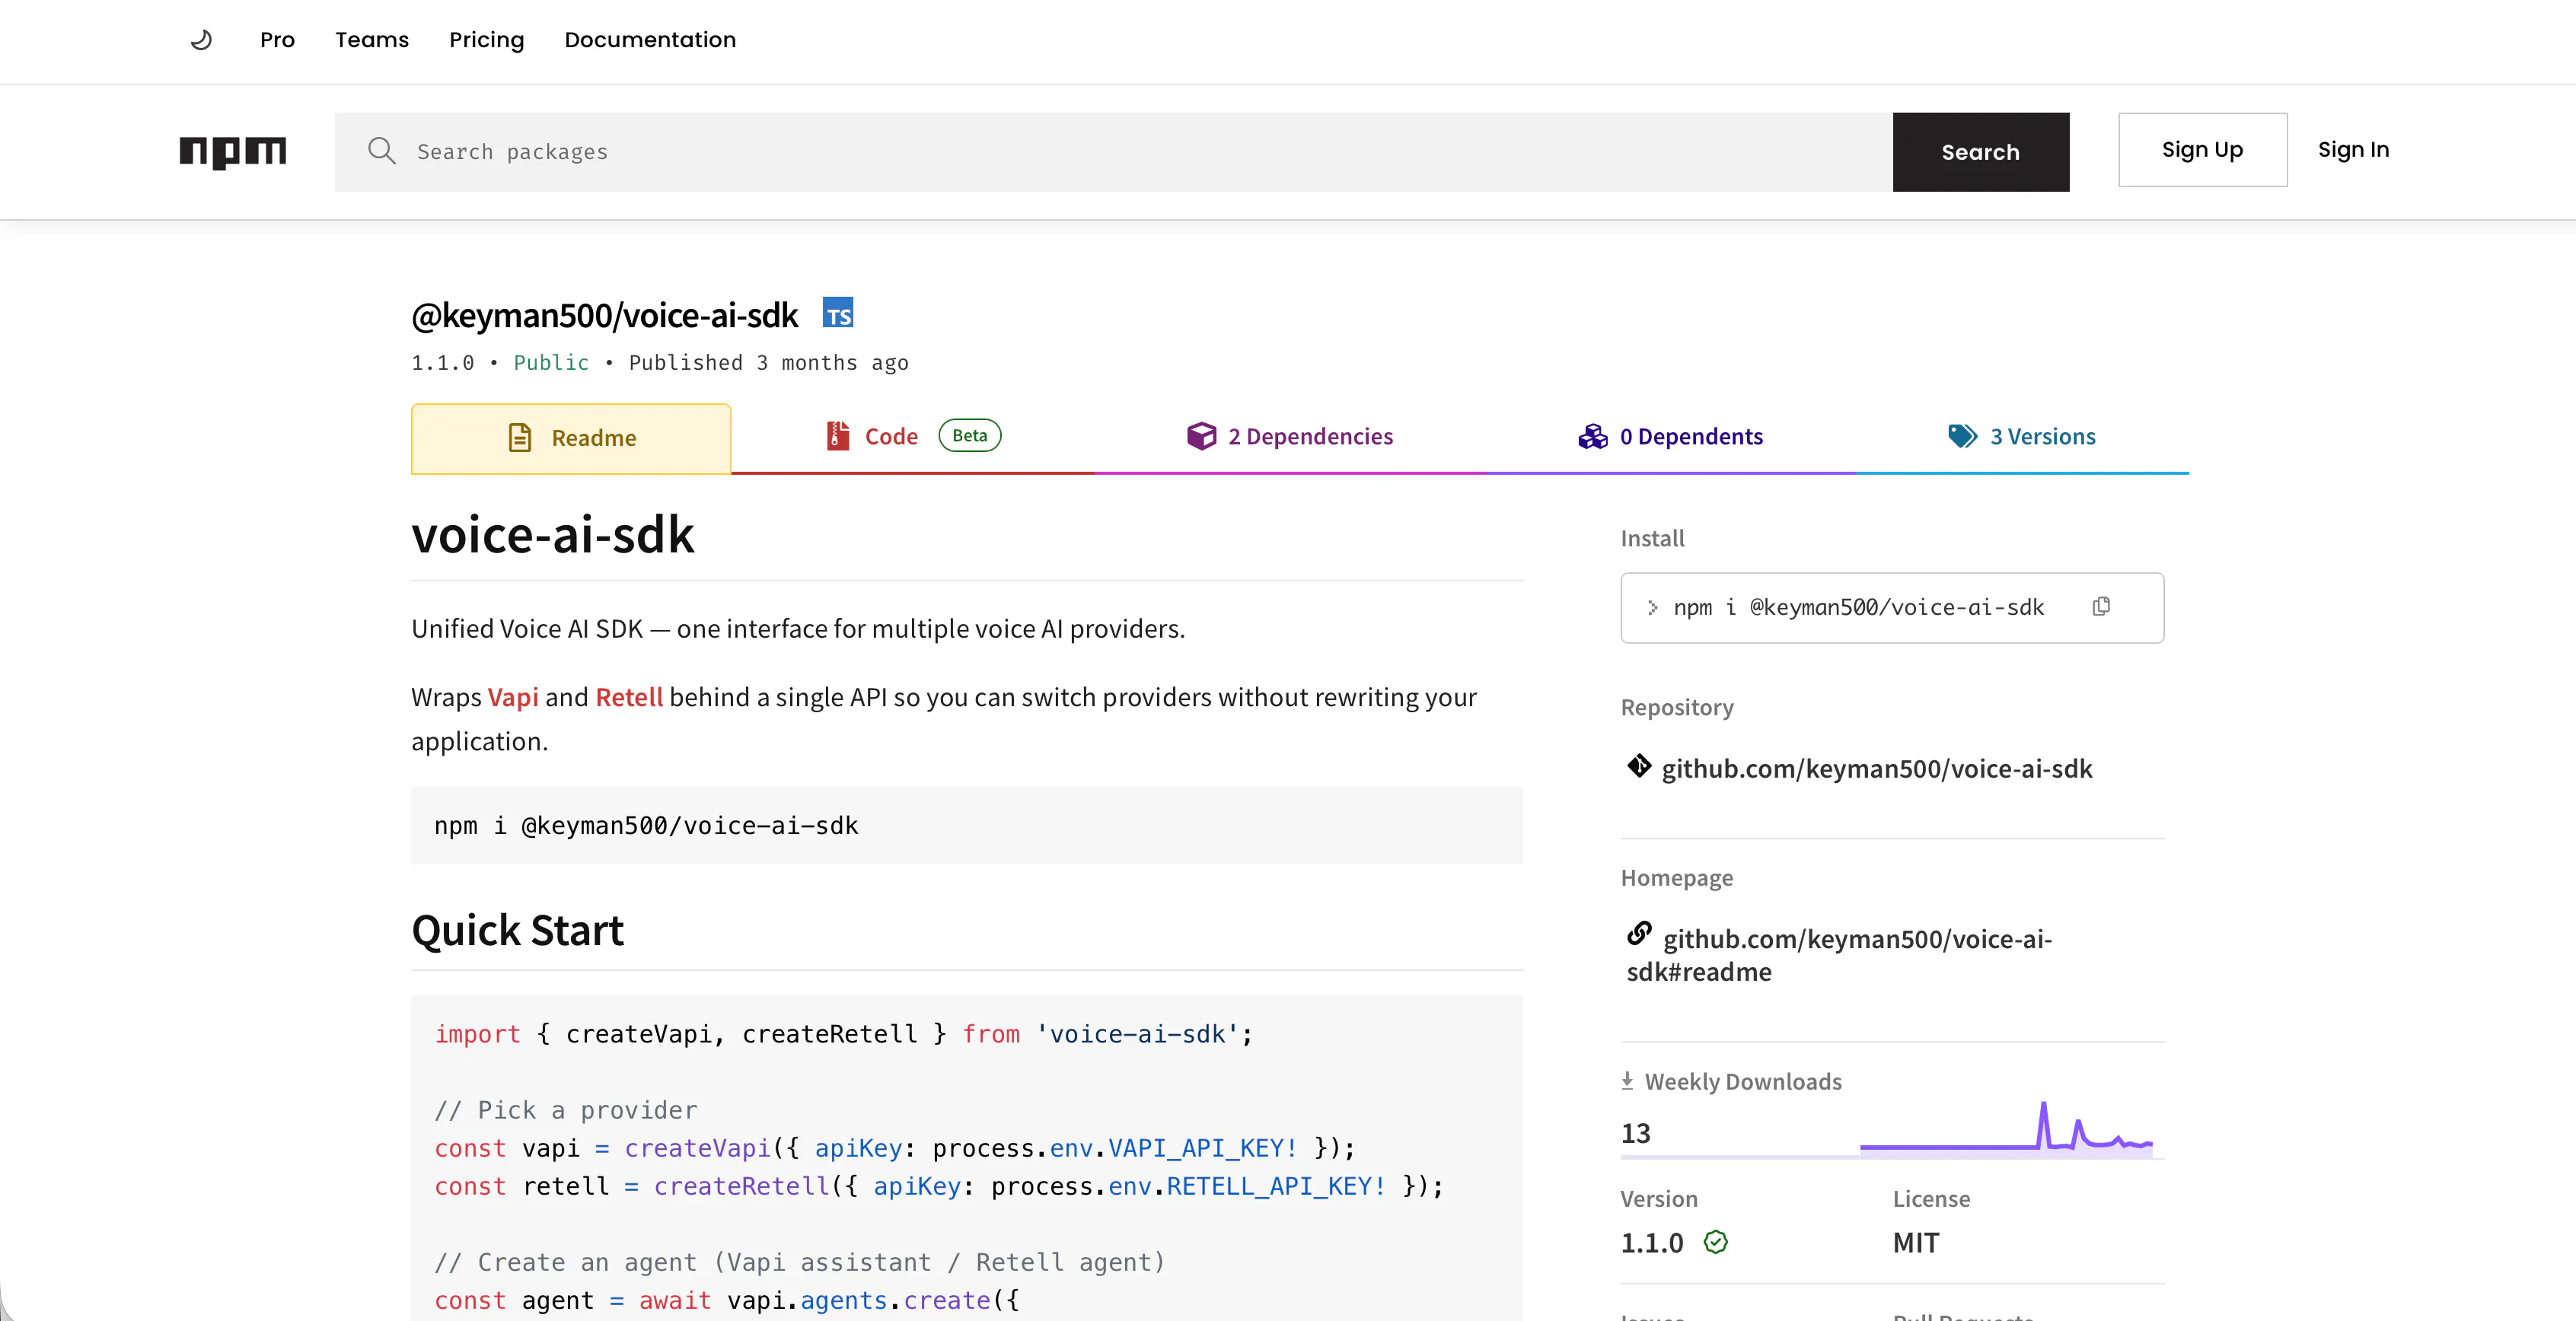2576x1321 pixels.
Task: Click the Quick Start heading
Action: 518,930
